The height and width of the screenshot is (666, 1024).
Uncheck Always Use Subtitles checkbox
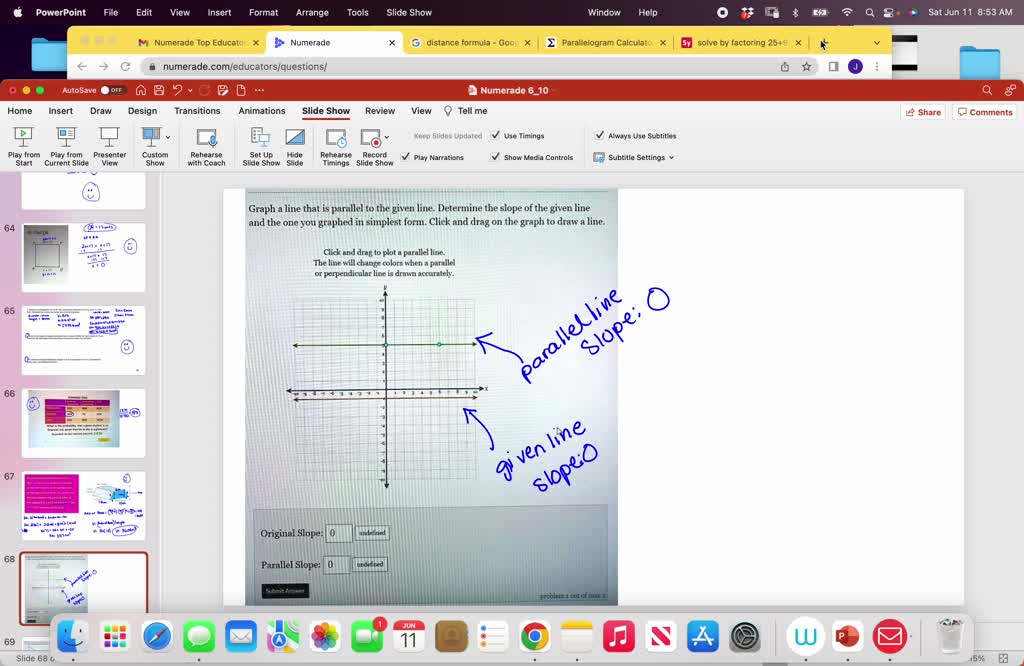click(600, 135)
